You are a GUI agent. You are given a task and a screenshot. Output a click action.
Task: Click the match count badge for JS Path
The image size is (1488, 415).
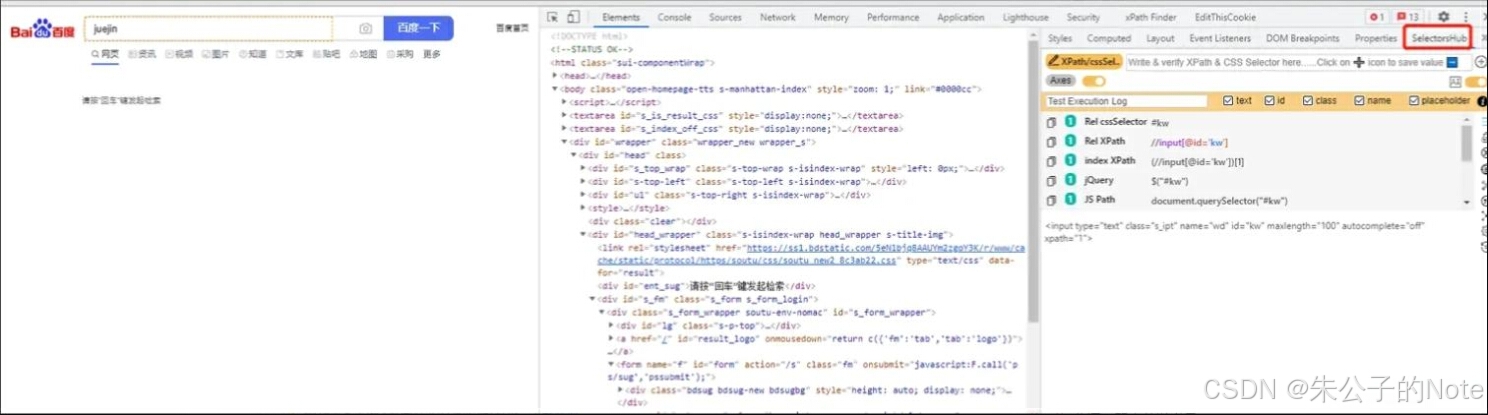[1069, 200]
